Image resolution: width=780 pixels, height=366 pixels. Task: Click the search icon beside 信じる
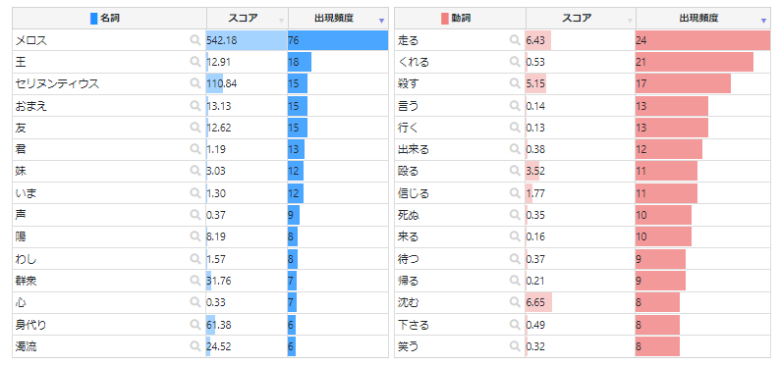[x=514, y=193]
